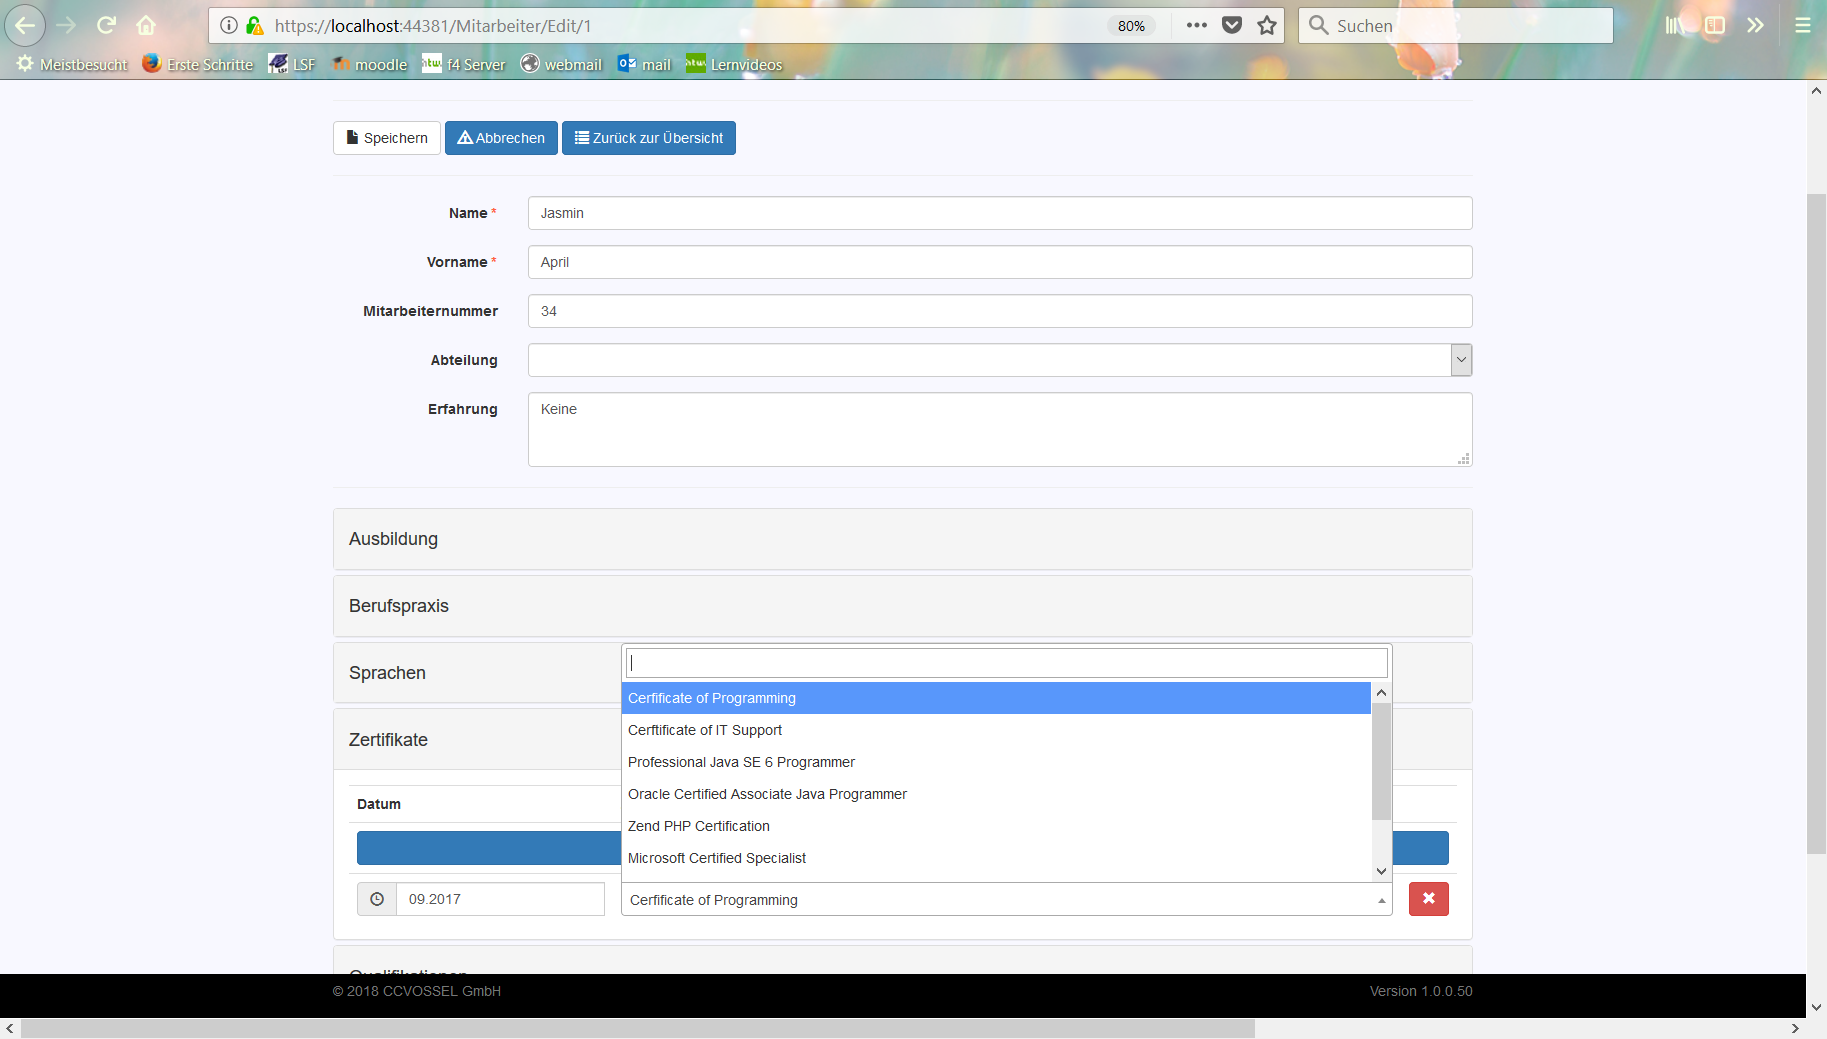Expand the Berufspraxis section
Image resolution: width=1827 pixels, height=1039 pixels.
click(399, 606)
